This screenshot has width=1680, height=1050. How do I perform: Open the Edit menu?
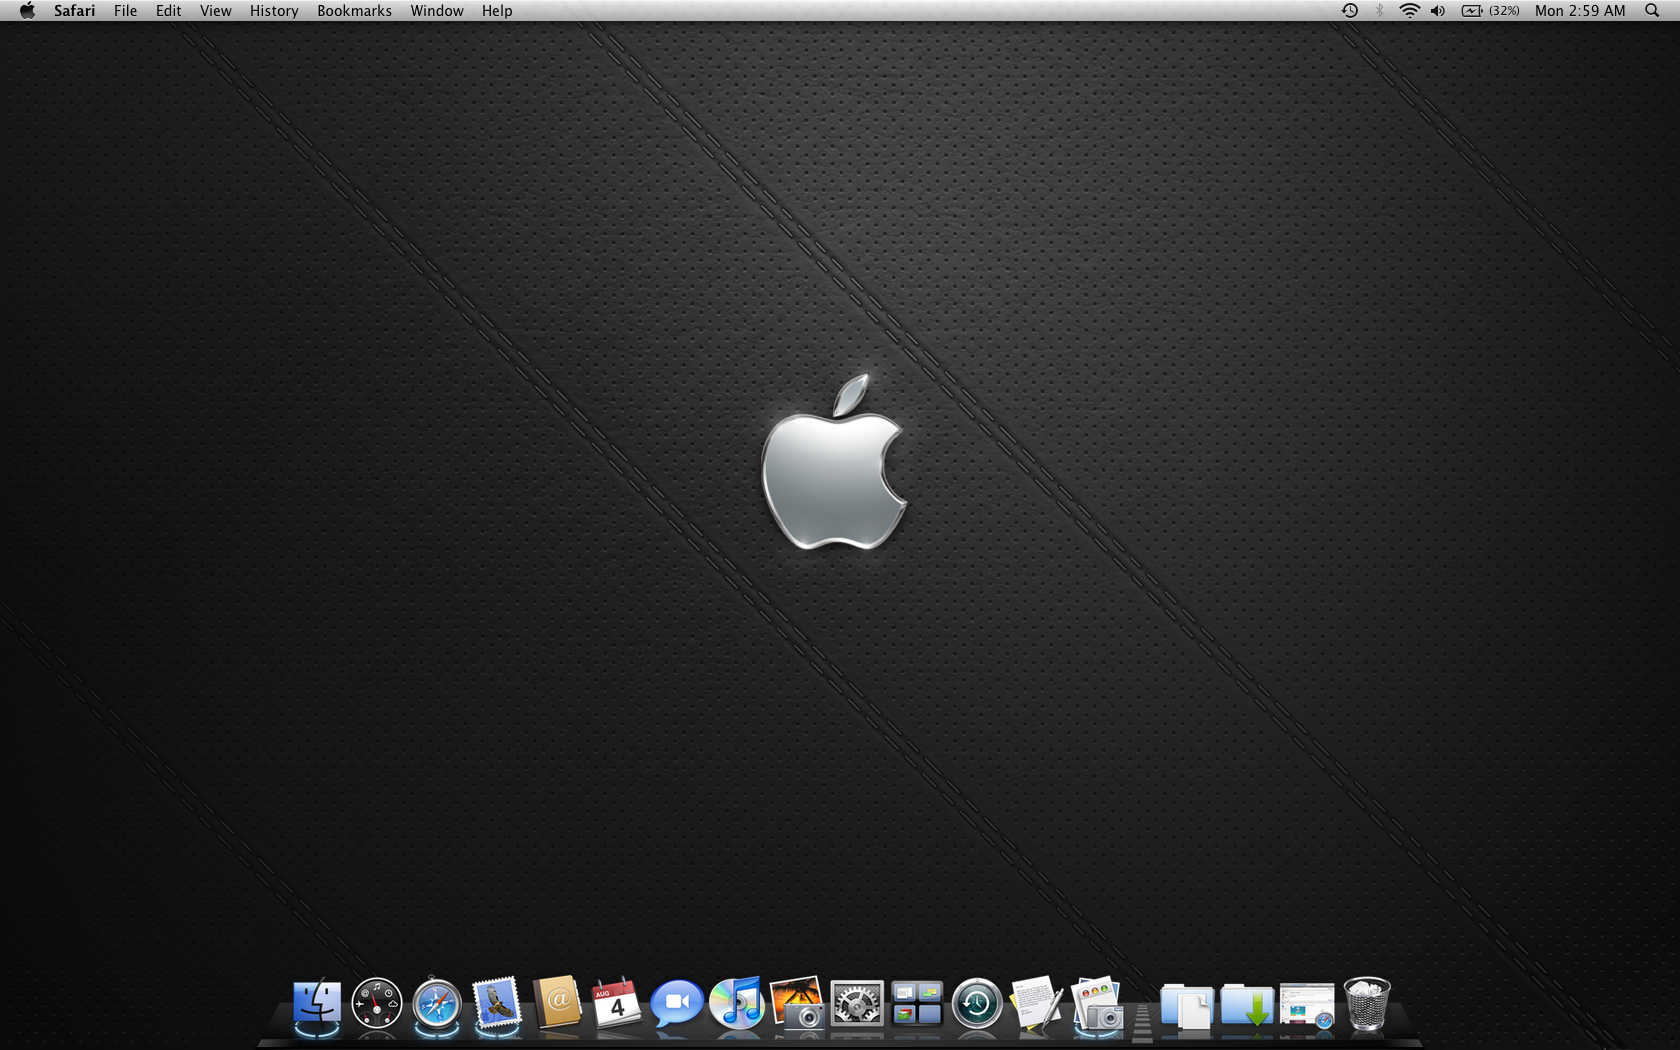coord(169,11)
